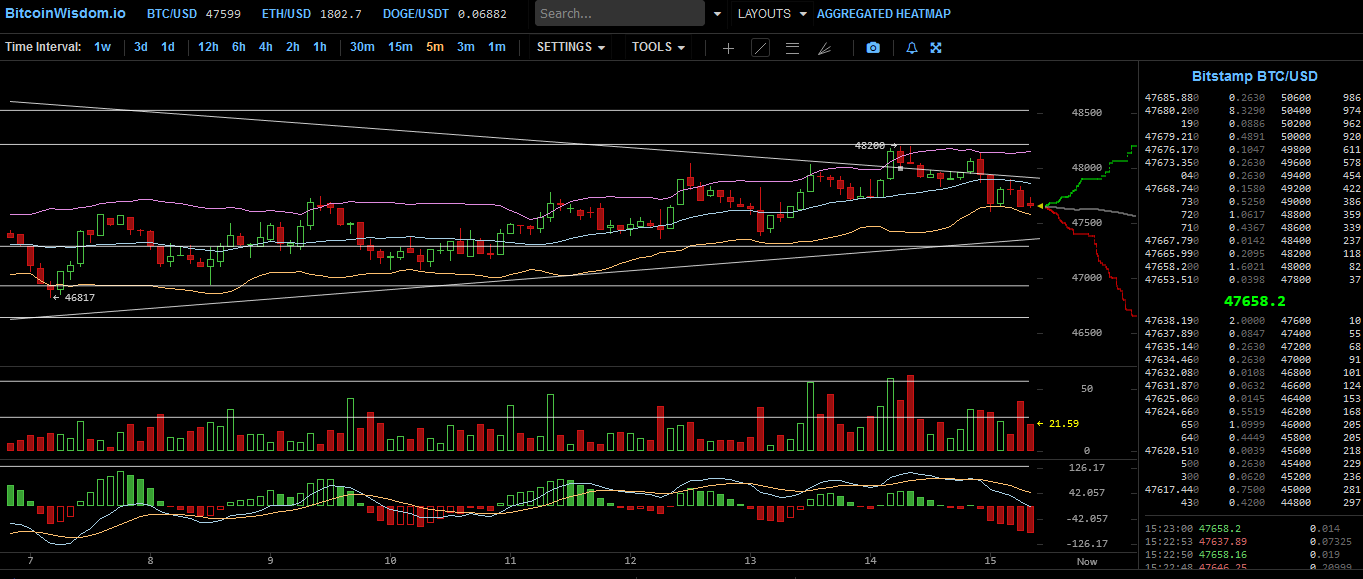The height and width of the screenshot is (579, 1363).
Task: Go to BitcoinWisdom.io home logo
Action: click(65, 14)
